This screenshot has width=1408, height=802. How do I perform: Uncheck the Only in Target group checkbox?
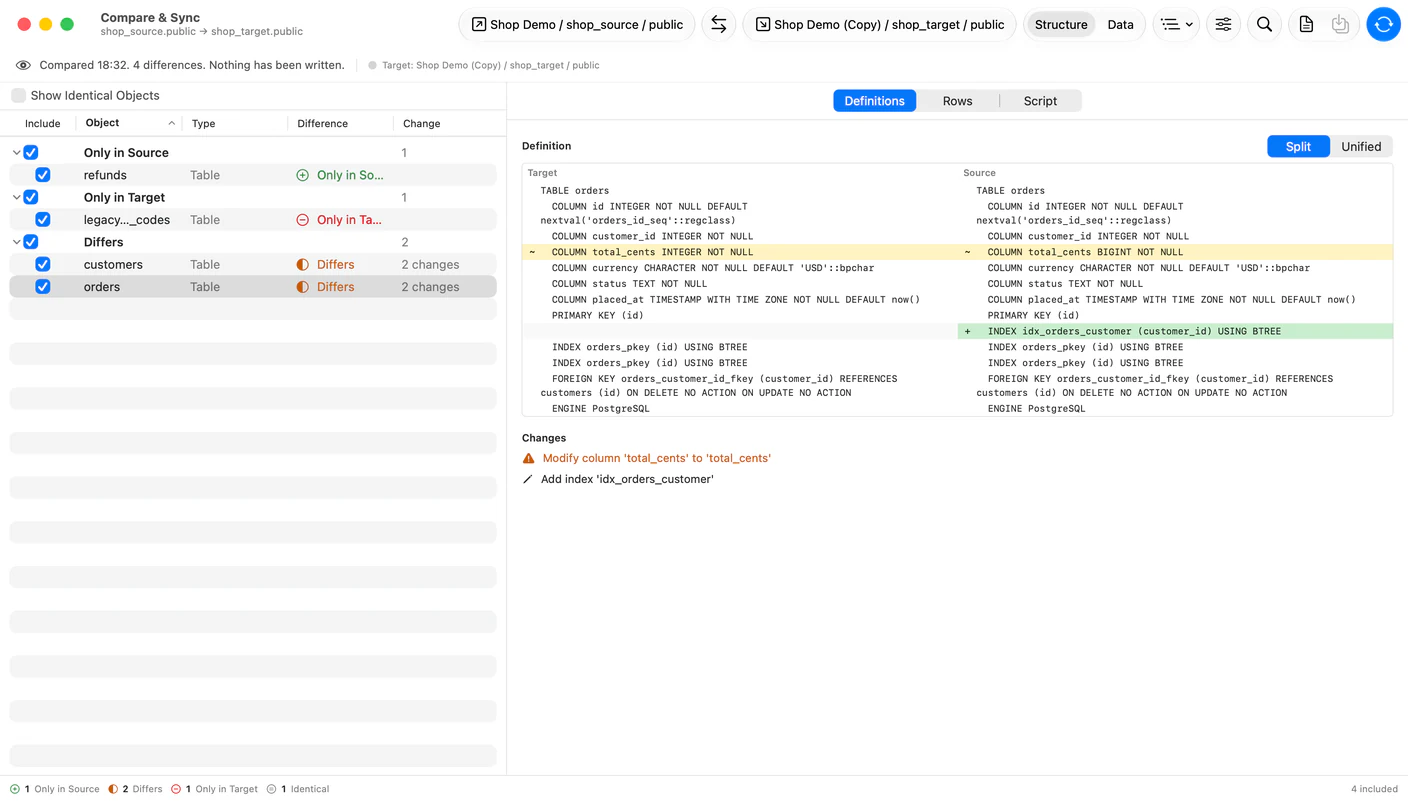coord(31,198)
